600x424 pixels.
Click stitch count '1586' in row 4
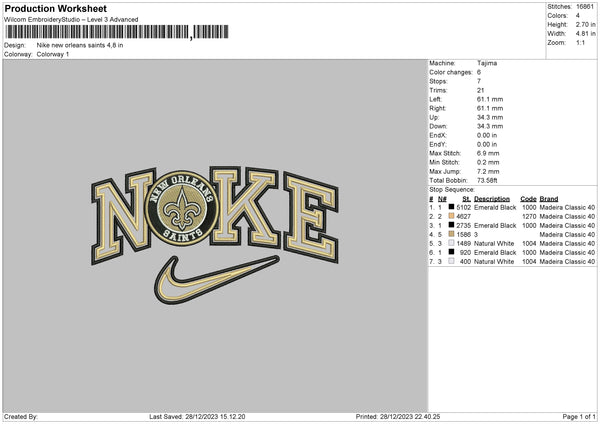[x=463, y=234]
